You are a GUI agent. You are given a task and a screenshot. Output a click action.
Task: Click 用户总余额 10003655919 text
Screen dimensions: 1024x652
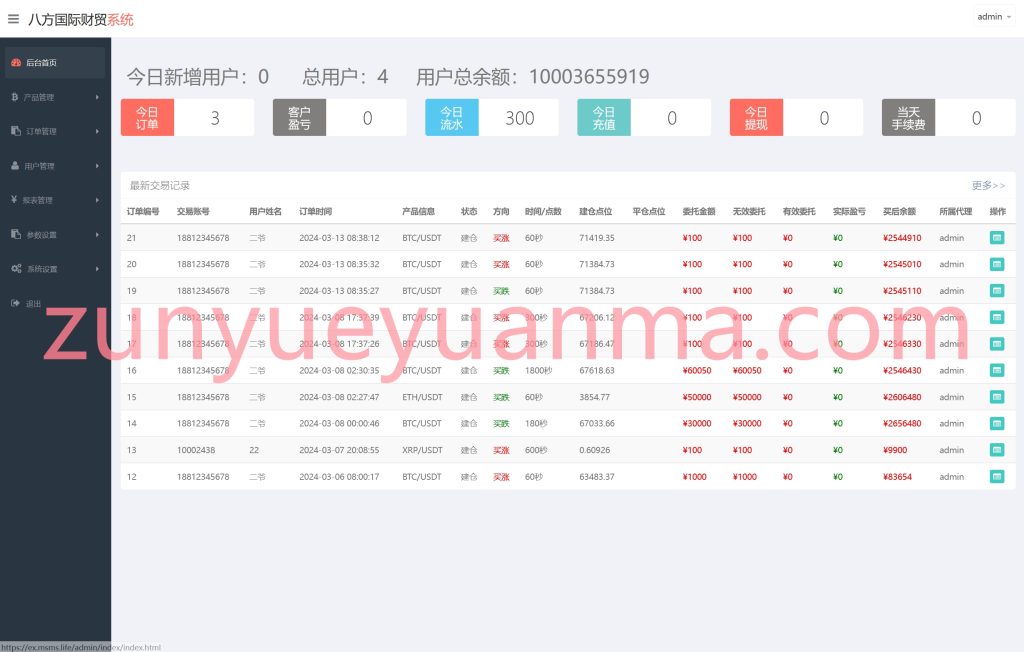533,77
